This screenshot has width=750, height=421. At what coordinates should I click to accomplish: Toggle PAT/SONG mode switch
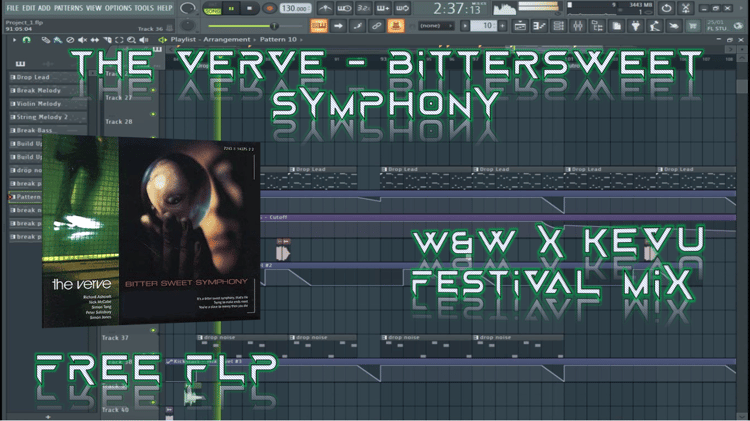pyautogui.click(x=212, y=9)
